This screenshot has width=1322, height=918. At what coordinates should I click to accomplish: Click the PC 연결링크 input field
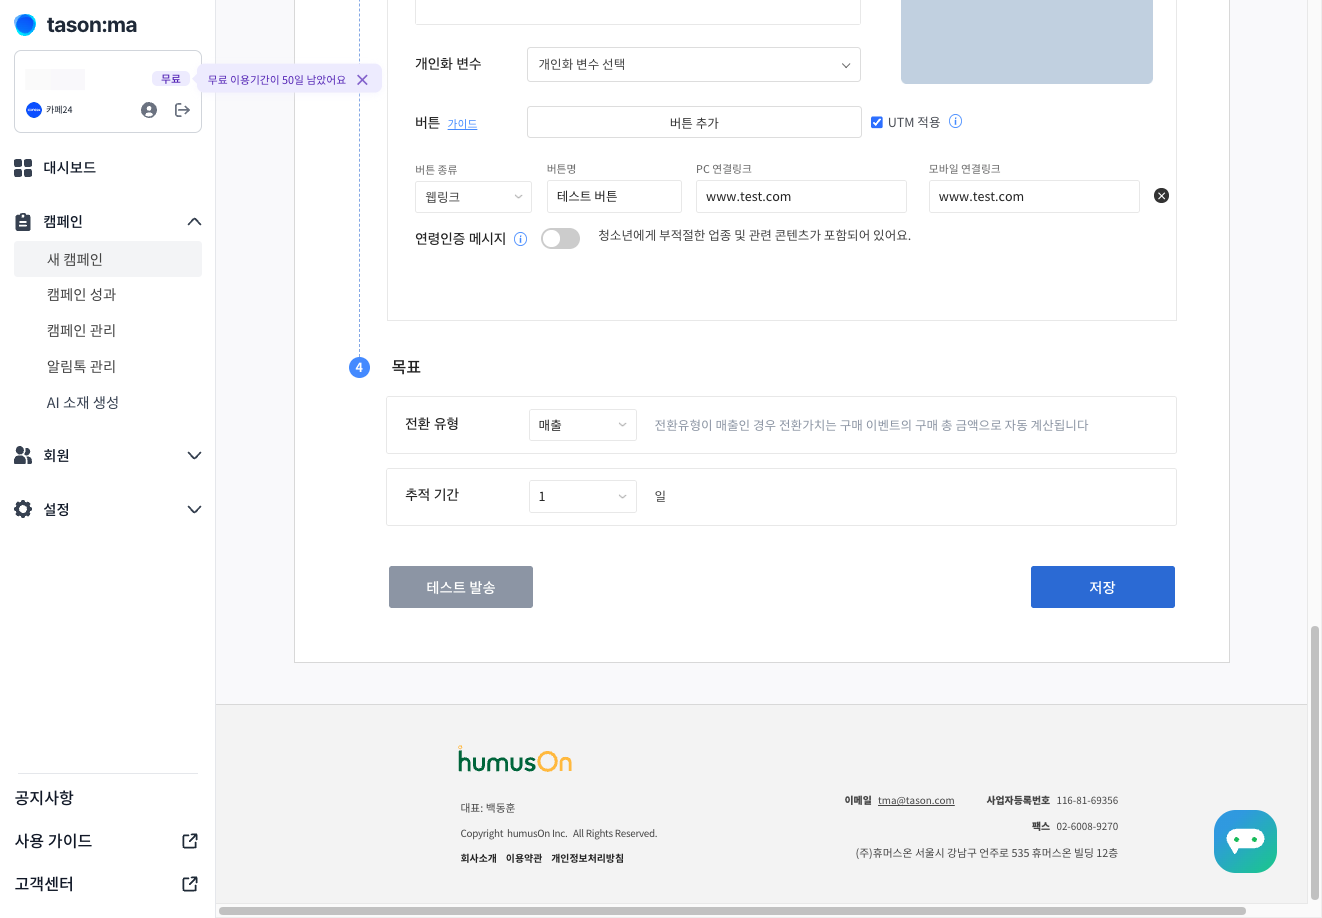coord(801,197)
